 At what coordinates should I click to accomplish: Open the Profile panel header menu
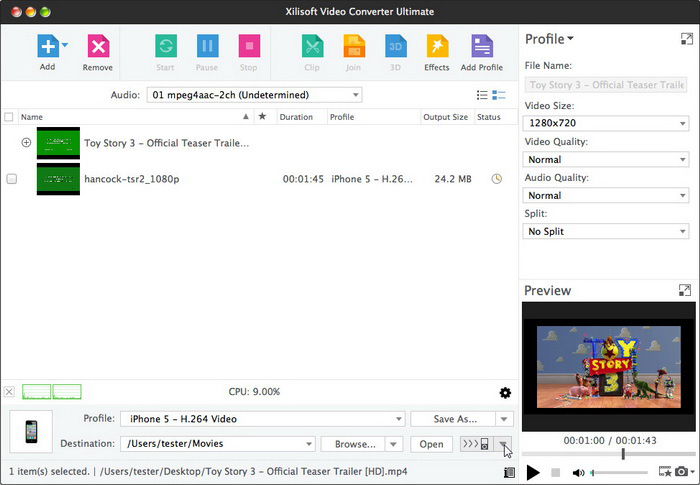click(x=550, y=39)
